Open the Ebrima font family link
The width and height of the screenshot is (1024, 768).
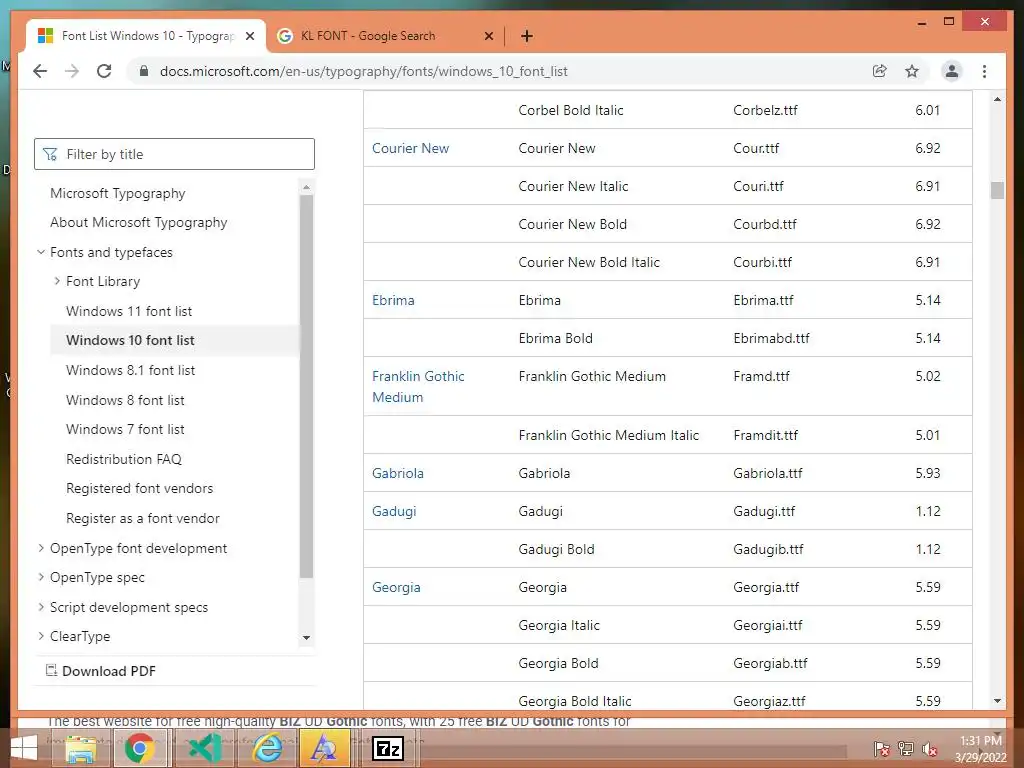click(x=393, y=300)
